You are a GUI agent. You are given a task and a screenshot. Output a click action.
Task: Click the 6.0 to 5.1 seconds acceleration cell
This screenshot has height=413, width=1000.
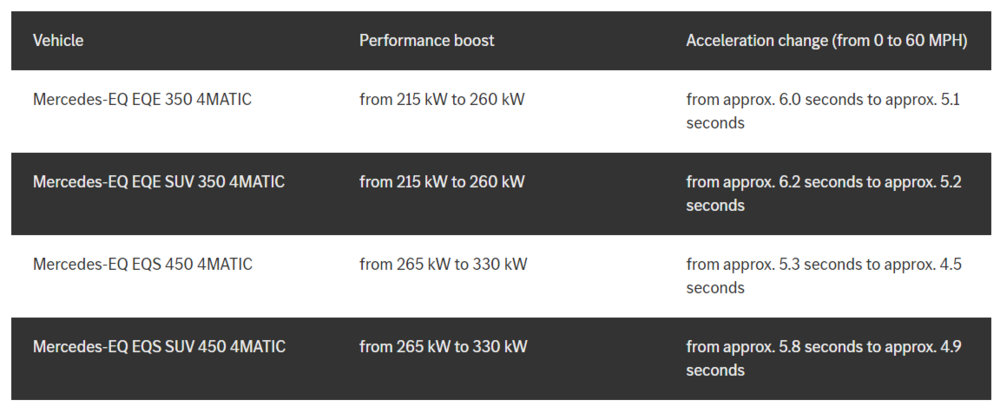point(823,111)
